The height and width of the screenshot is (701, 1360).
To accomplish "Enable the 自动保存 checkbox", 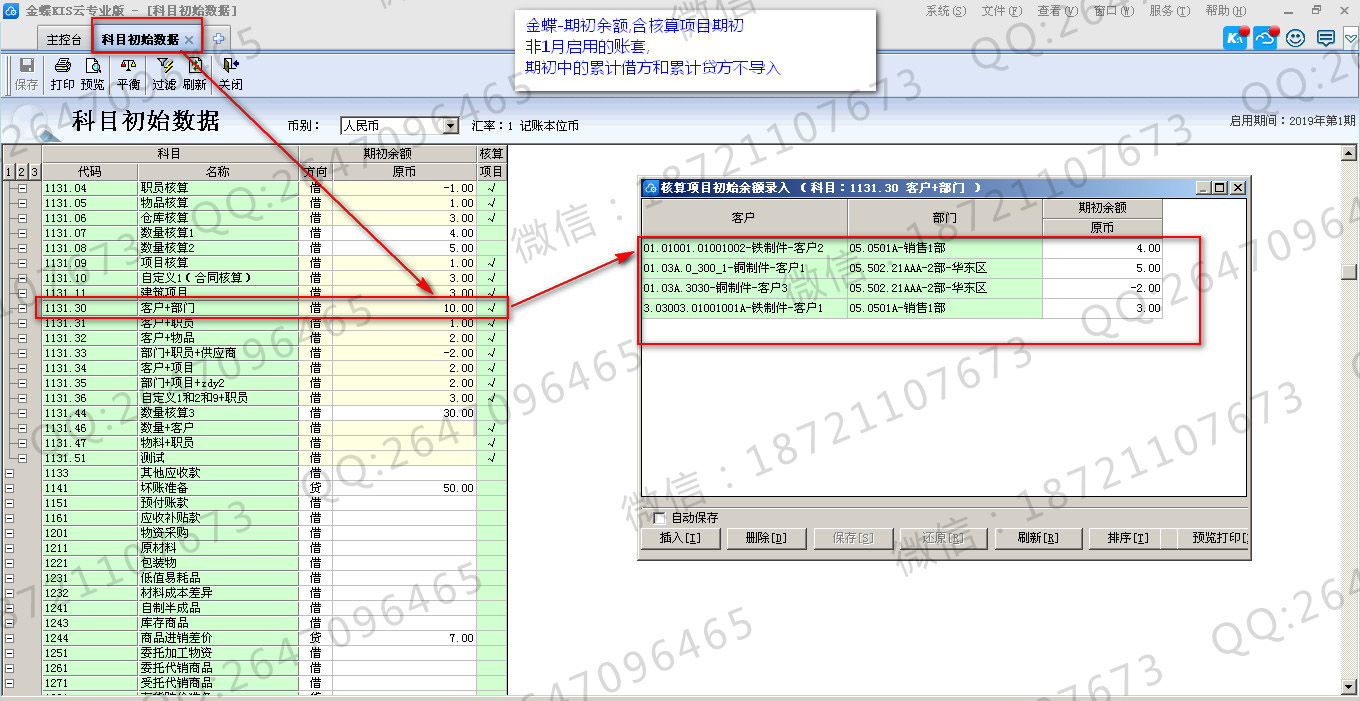I will (x=658, y=518).
